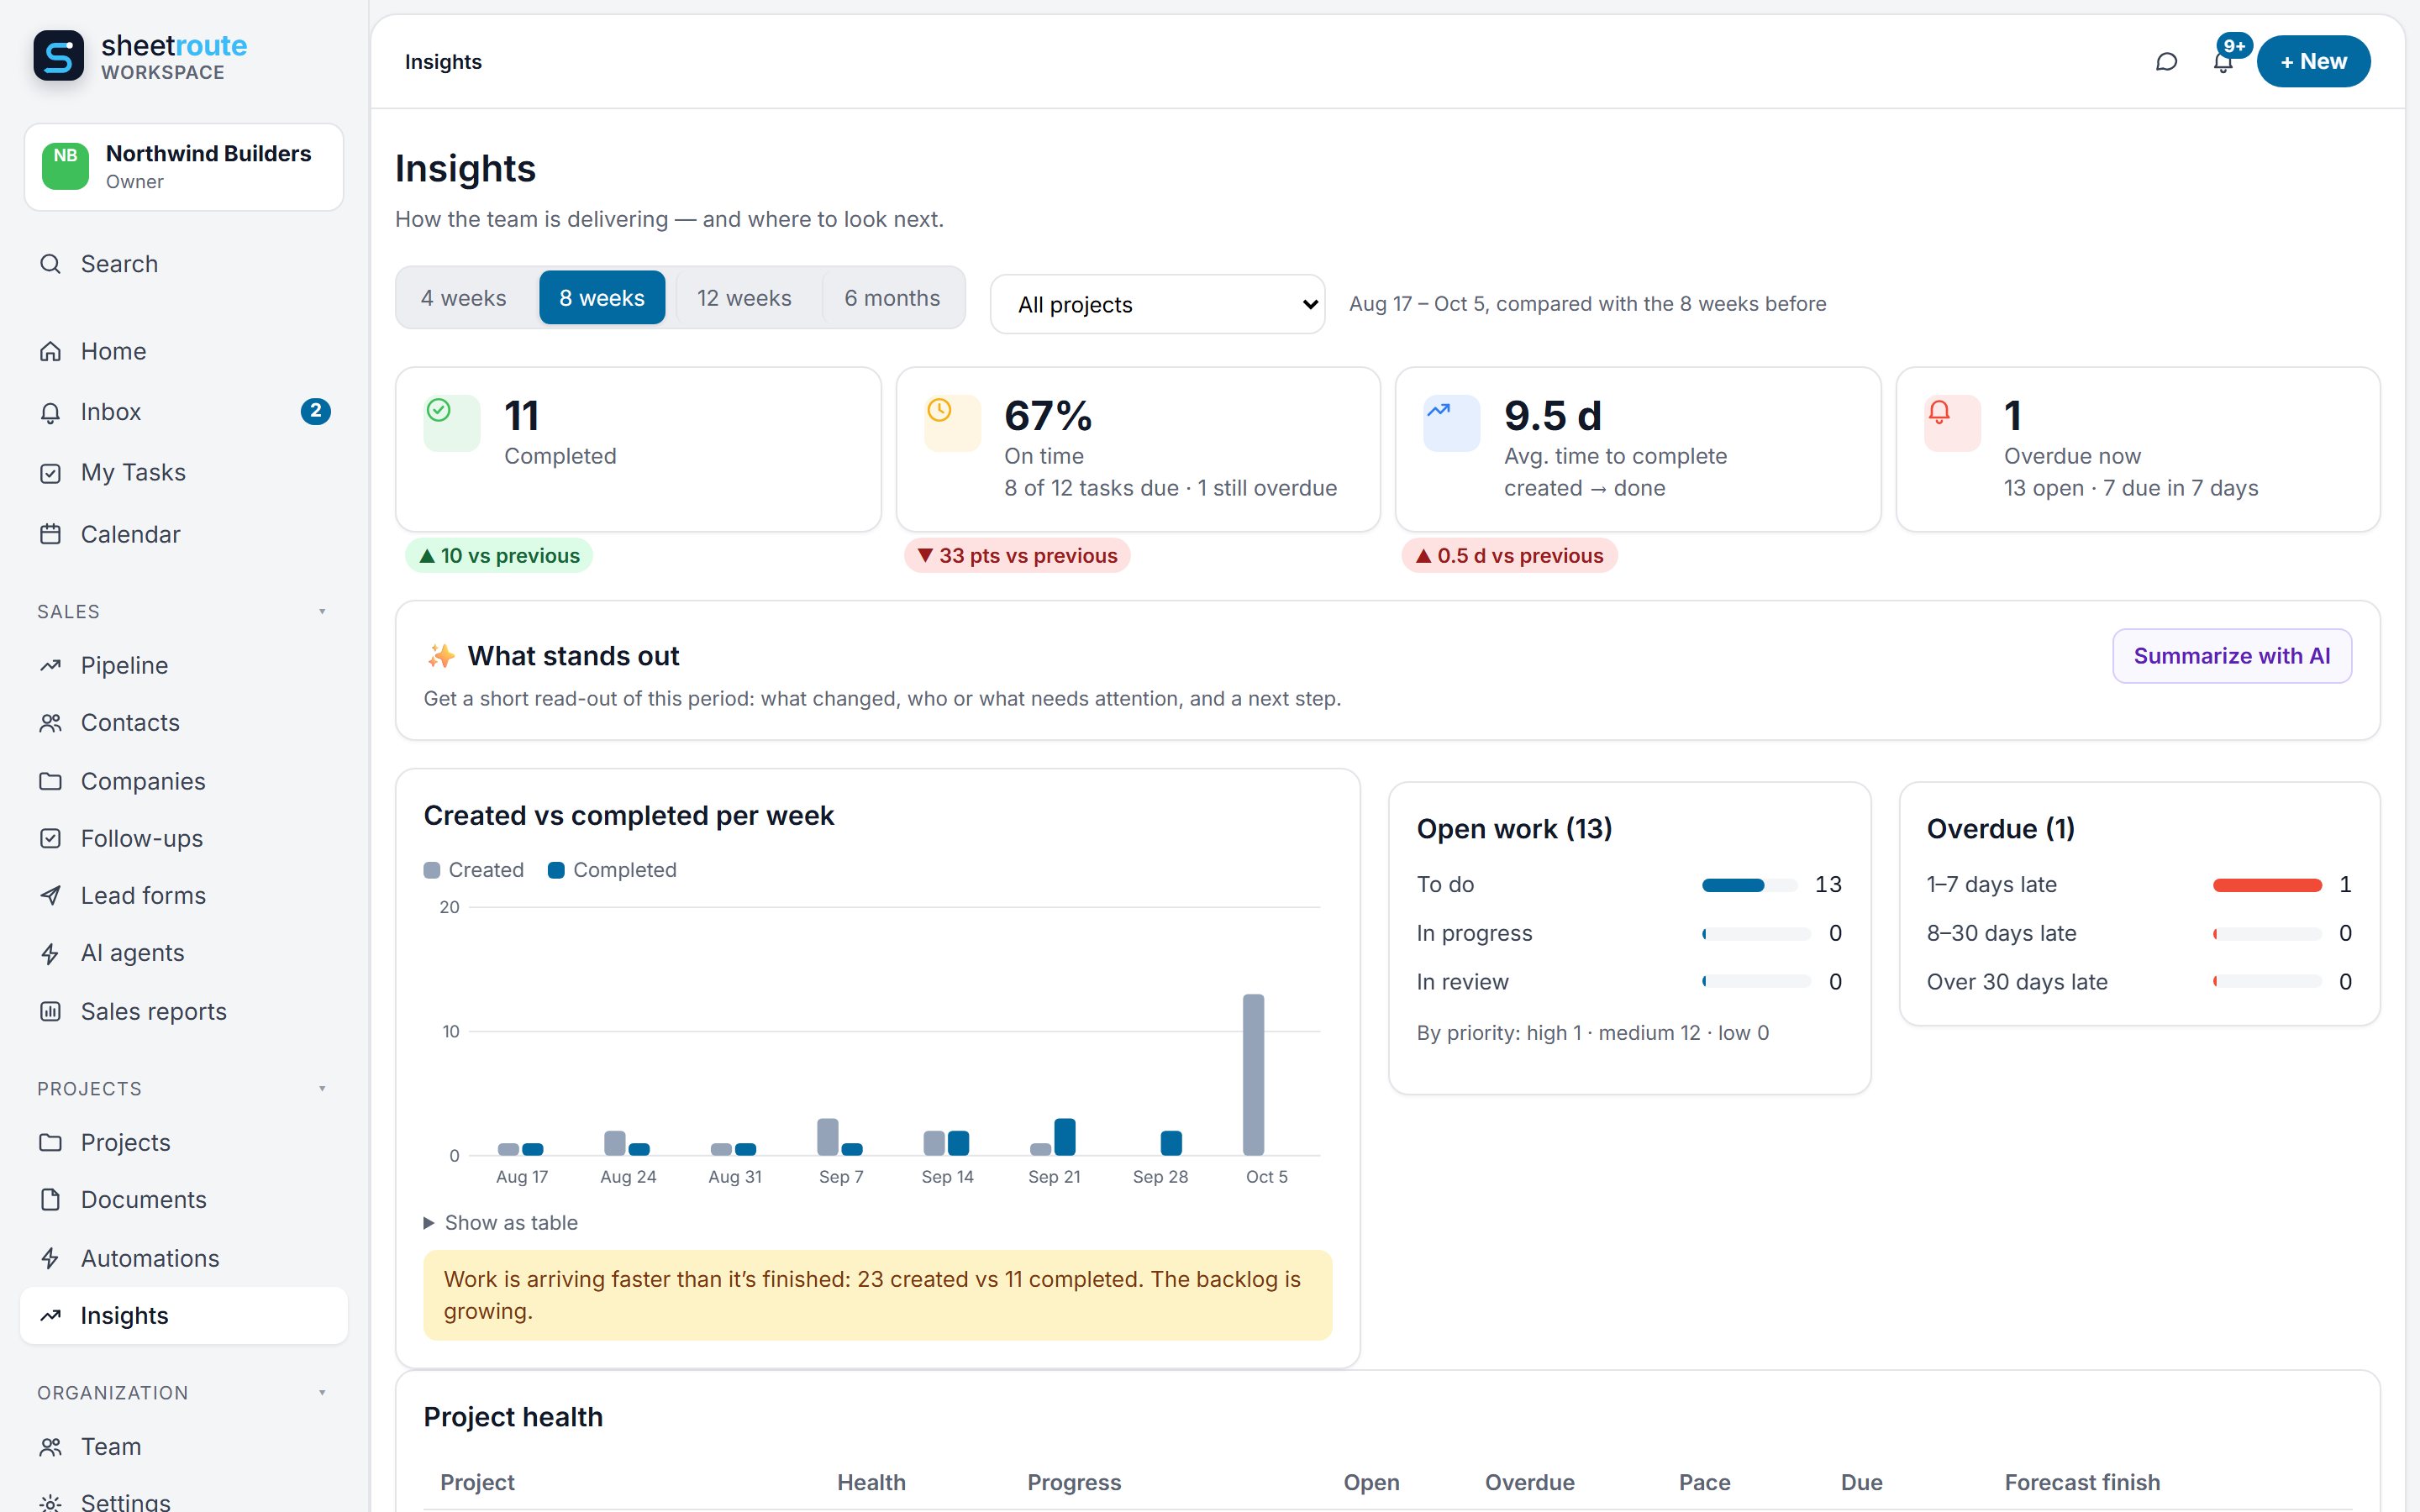Open the All projects dropdown

pyautogui.click(x=1157, y=304)
